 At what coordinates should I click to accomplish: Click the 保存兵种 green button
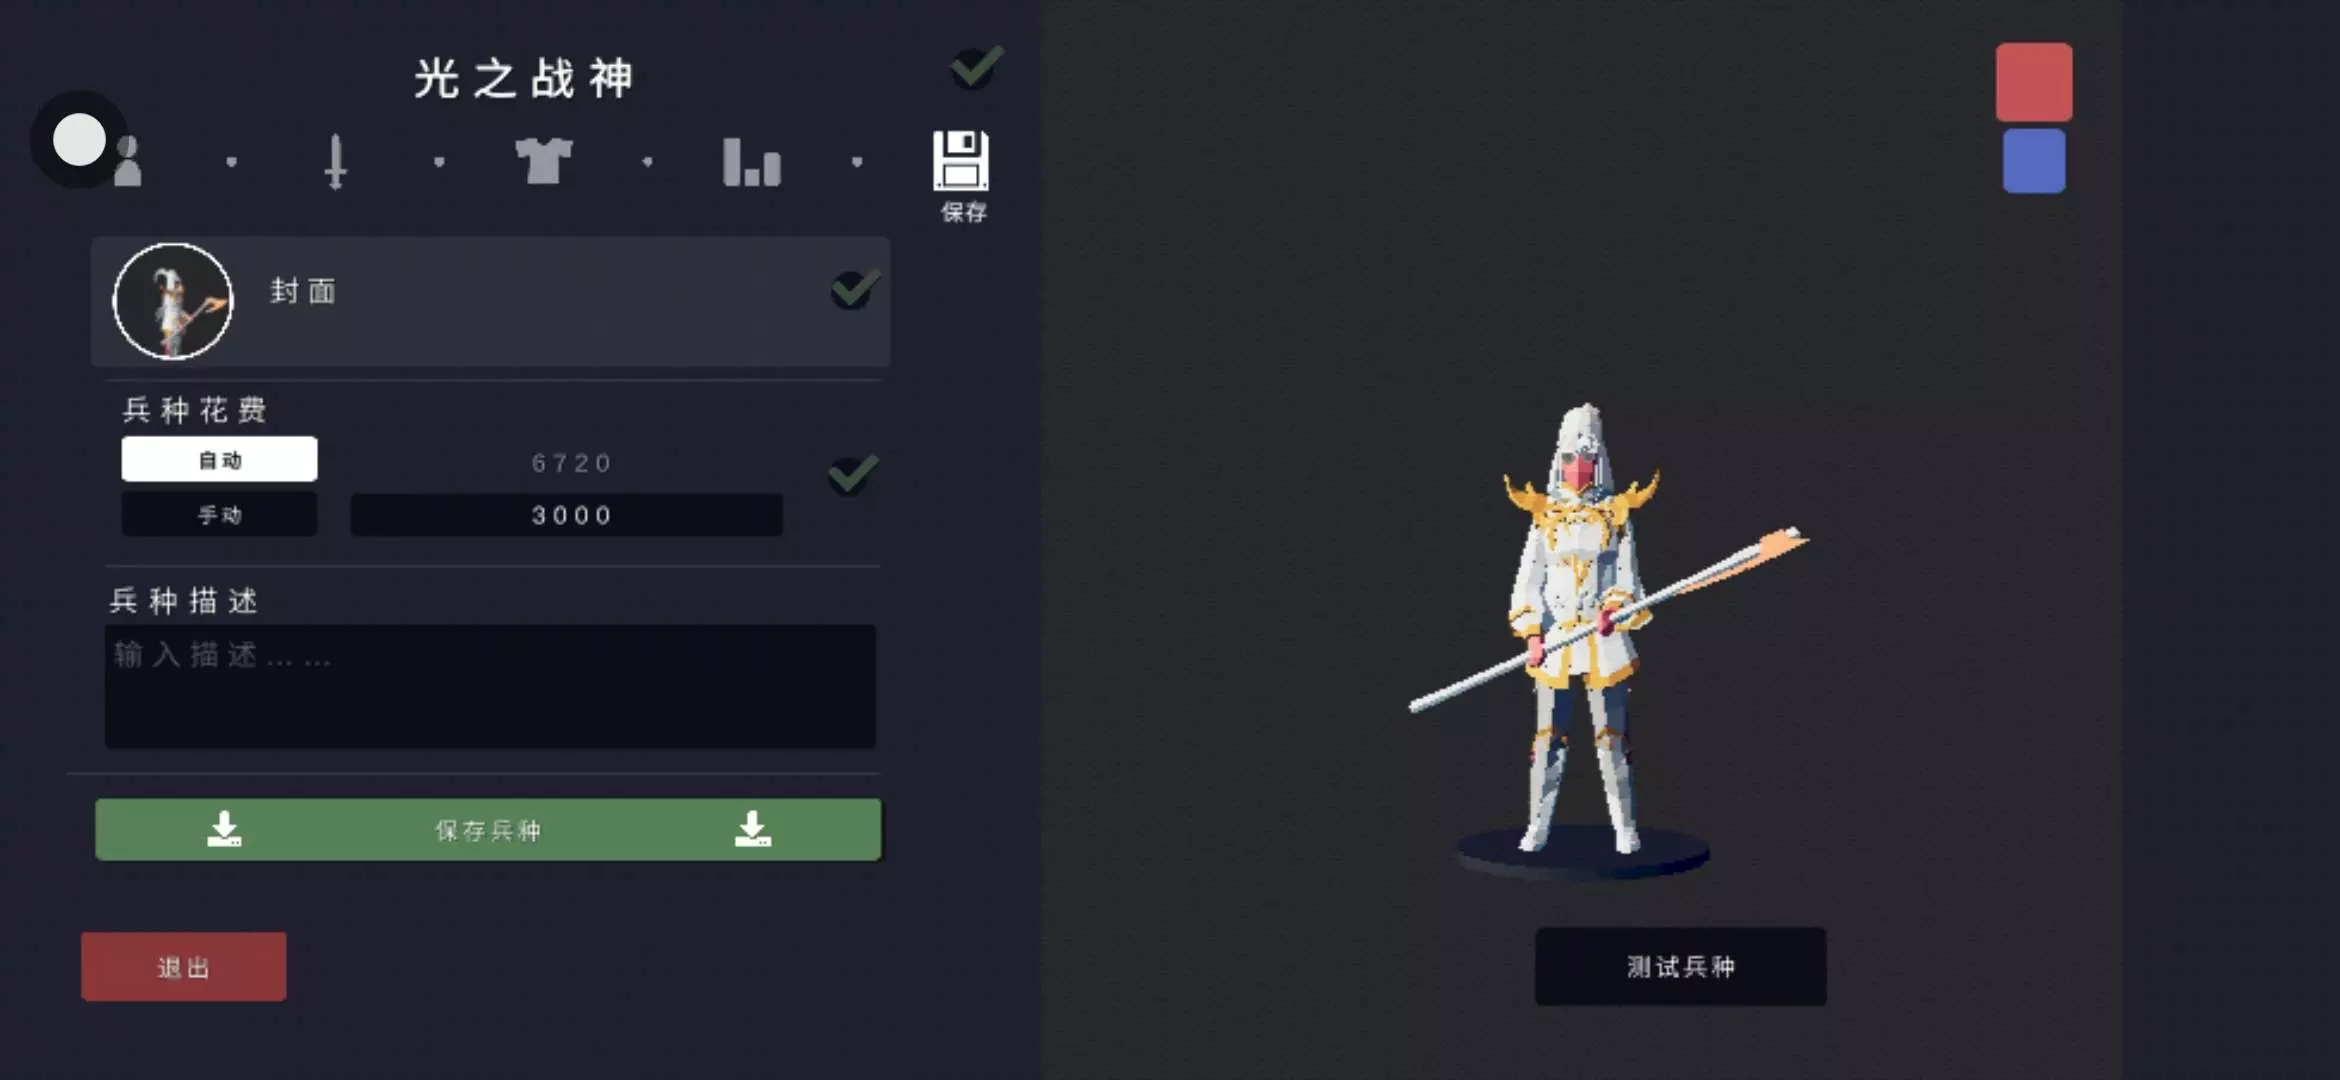tap(488, 829)
